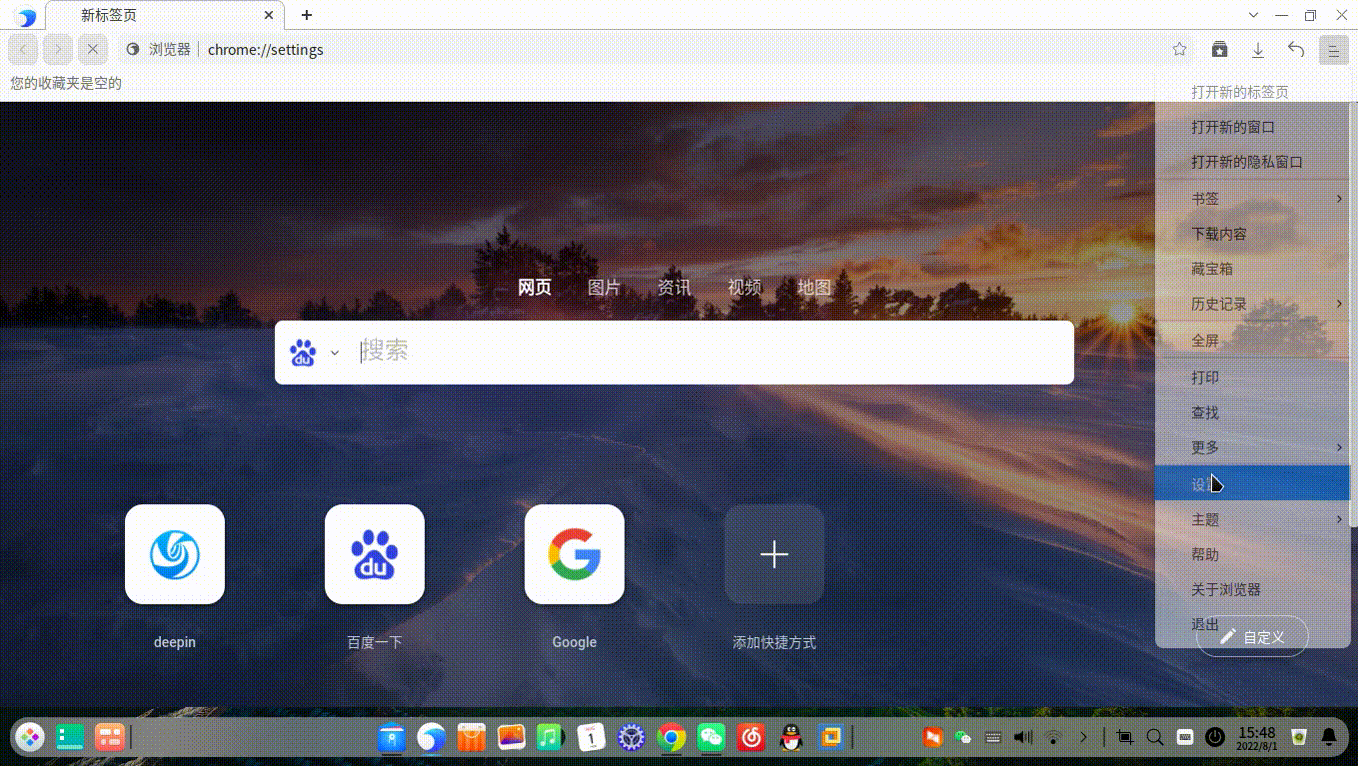This screenshot has width=1358, height=766.
Task: Click the notification bell in the tray
Action: (1329, 737)
